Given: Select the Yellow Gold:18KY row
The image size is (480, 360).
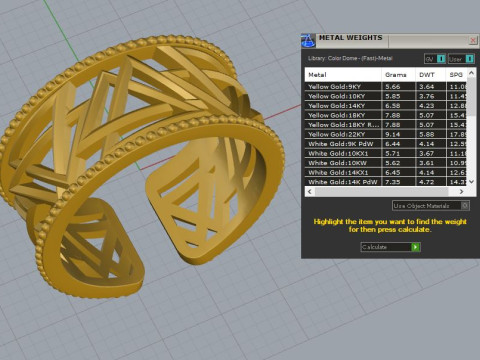Looking at the screenshot, I should [386, 115].
